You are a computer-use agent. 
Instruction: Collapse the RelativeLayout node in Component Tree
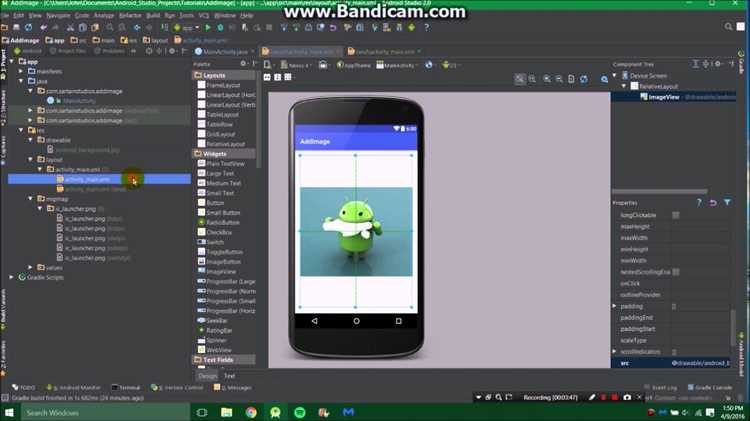624,86
